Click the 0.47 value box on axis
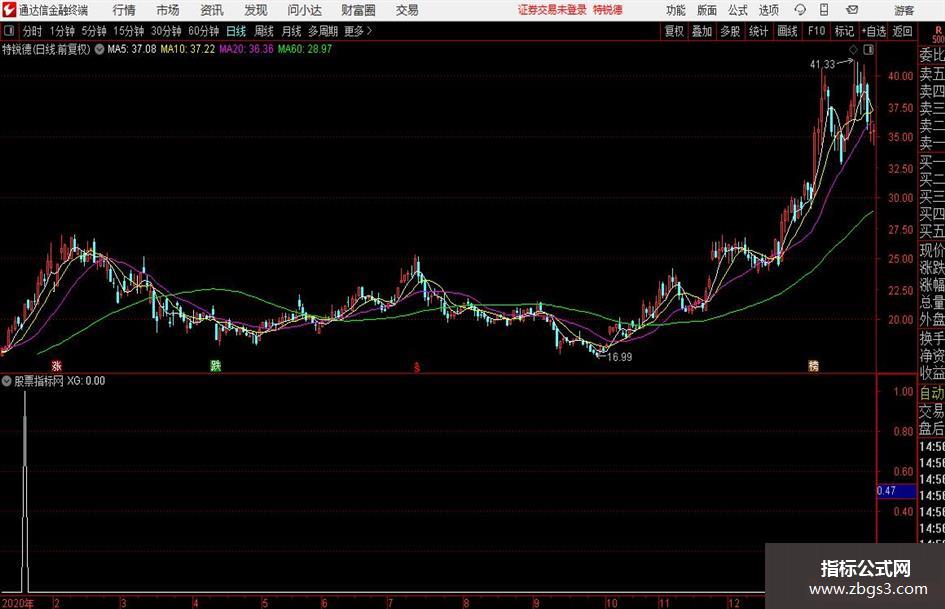This screenshot has height=609, width=945. pos(896,491)
